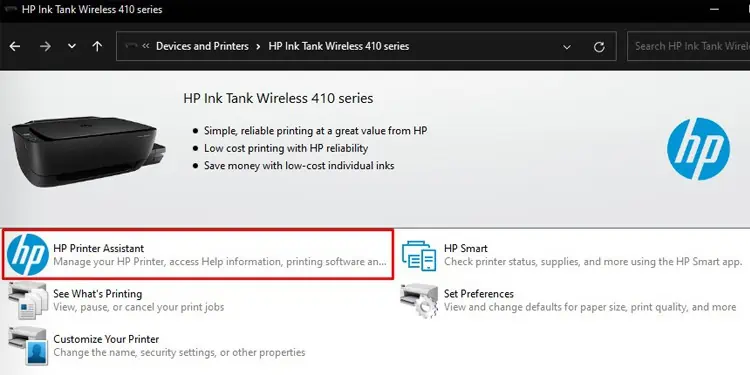Open the recent locations dropdown chevron

tap(72, 46)
